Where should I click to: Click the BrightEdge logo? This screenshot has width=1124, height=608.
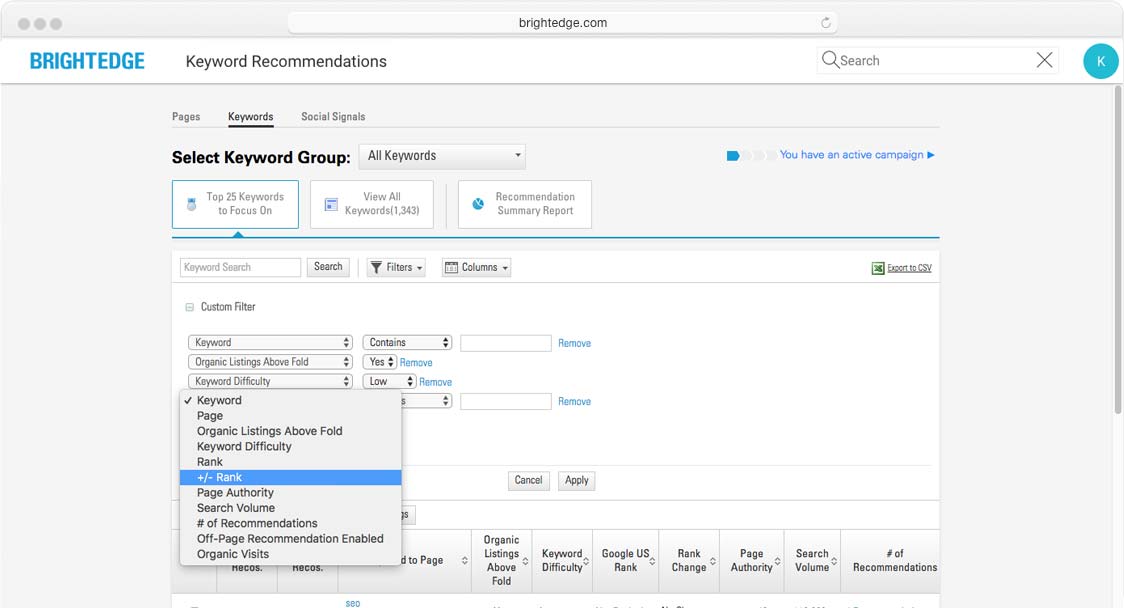87,61
